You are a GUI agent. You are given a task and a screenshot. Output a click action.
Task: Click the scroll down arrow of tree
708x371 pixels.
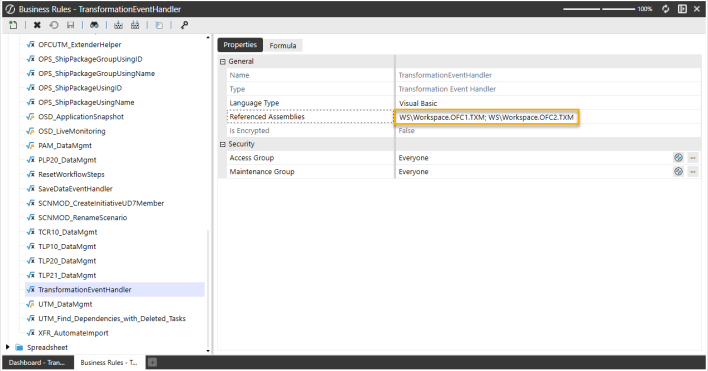(x=208, y=351)
